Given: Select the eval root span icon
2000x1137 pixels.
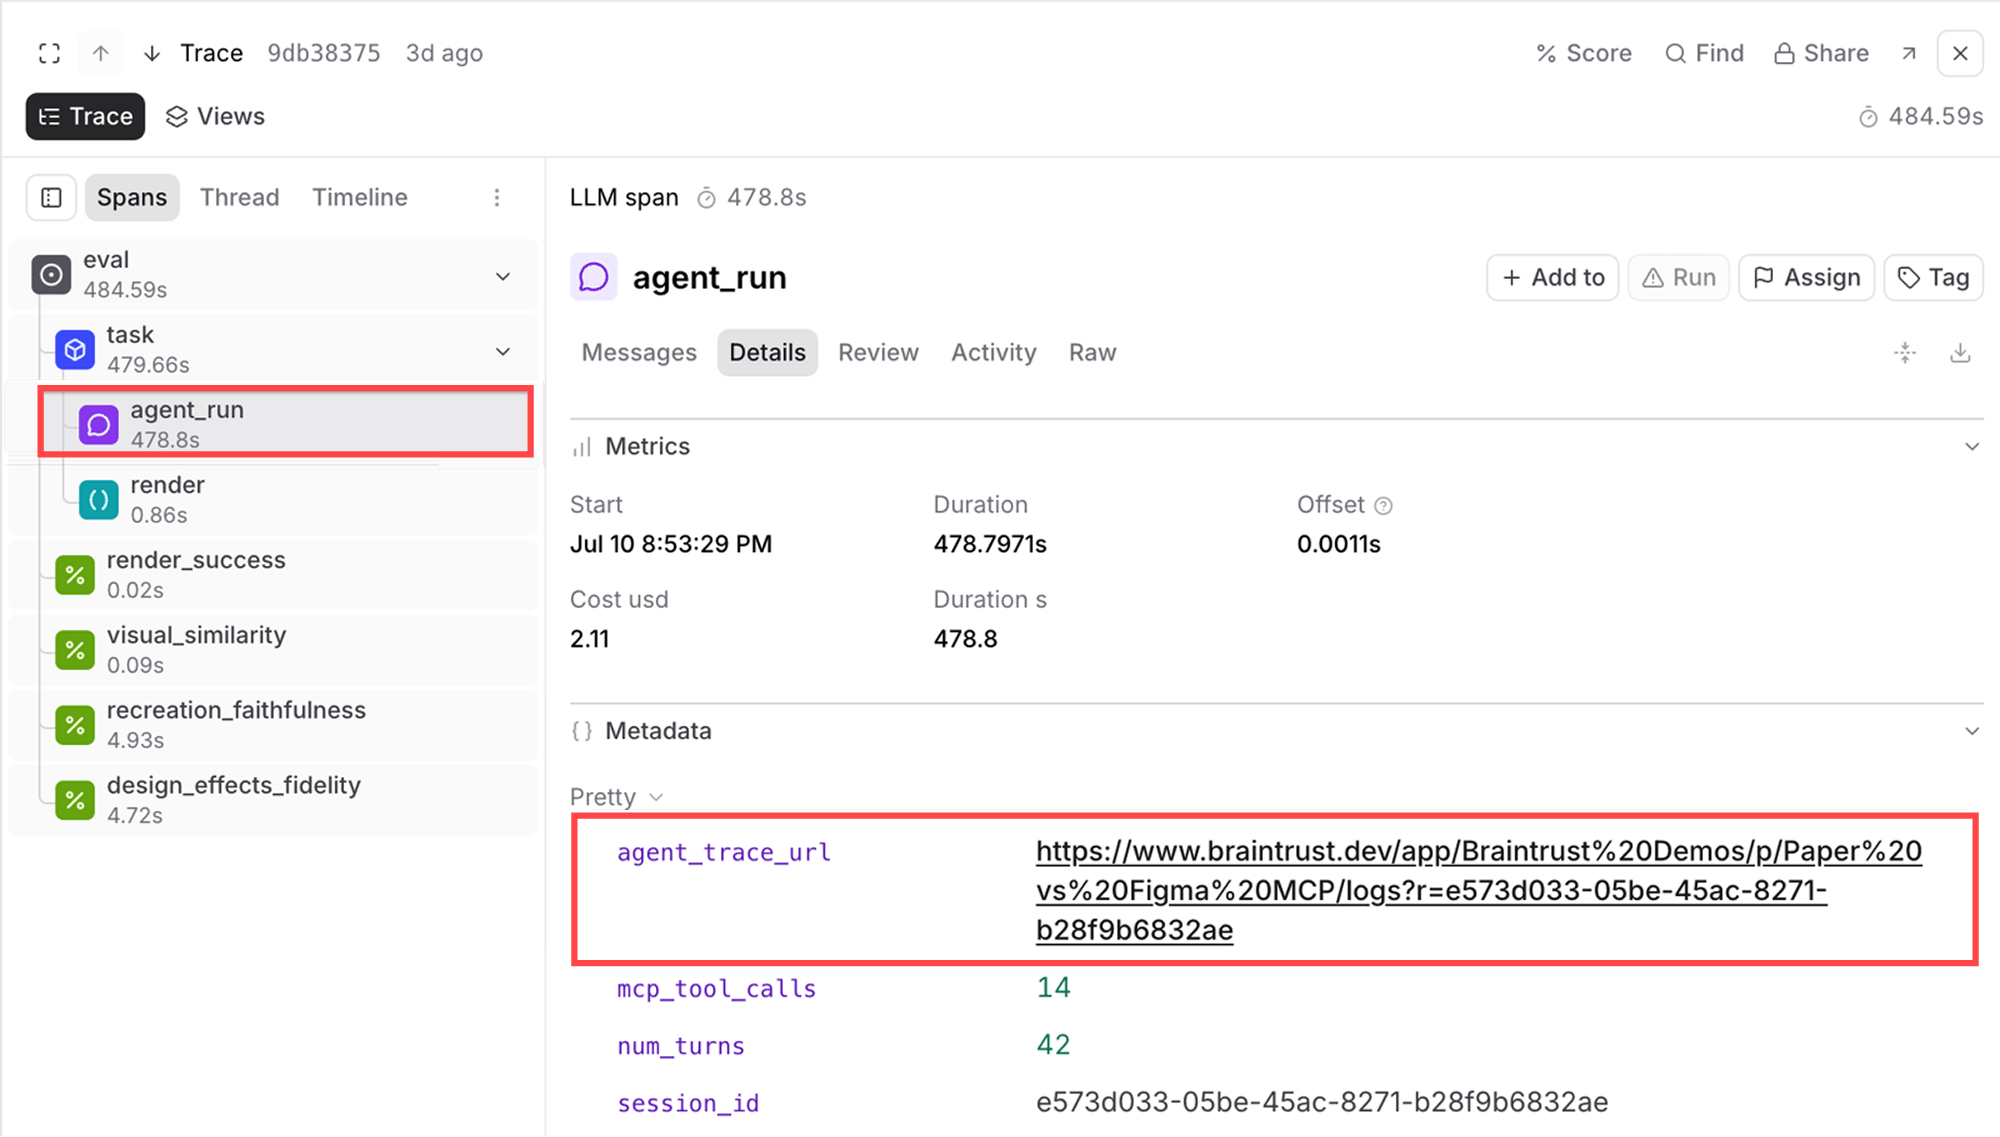Looking at the screenshot, I should point(51,275).
